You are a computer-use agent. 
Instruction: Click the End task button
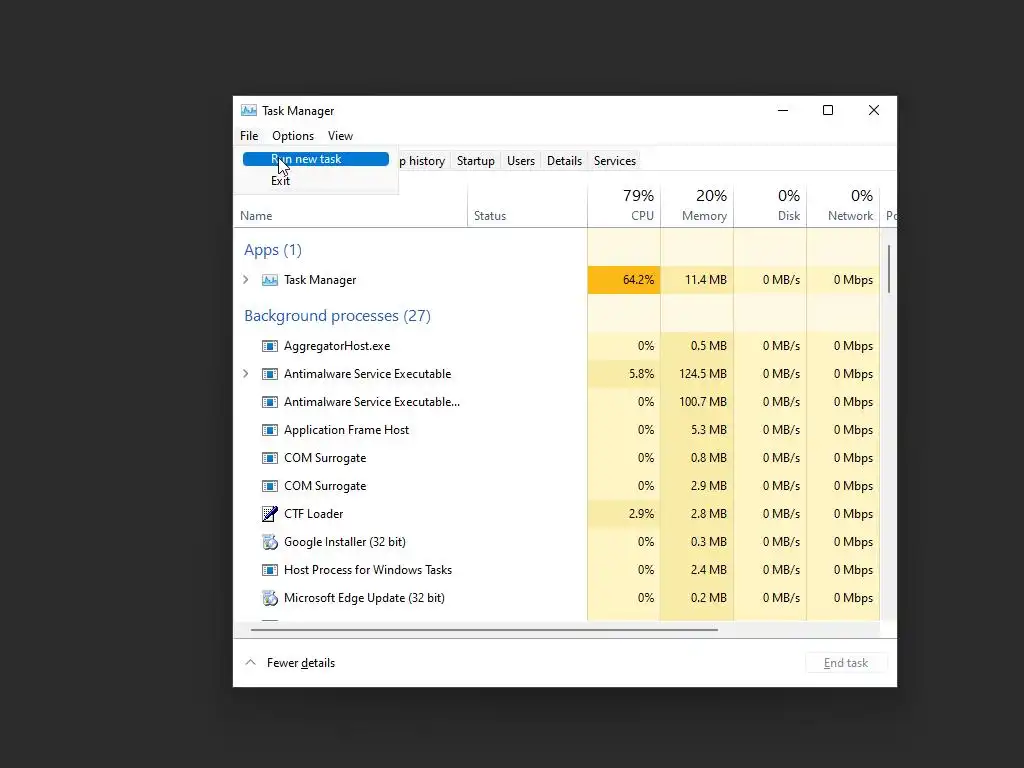pyautogui.click(x=846, y=663)
